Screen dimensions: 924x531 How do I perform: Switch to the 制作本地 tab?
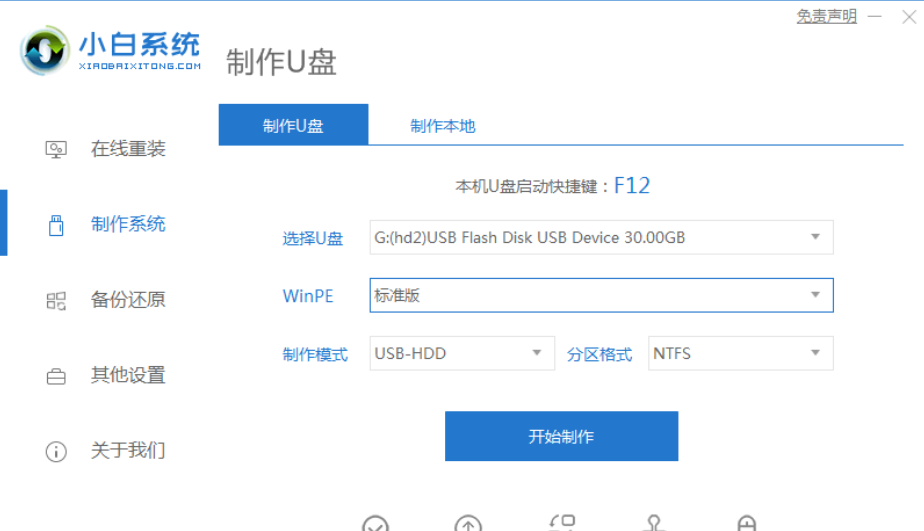442,126
